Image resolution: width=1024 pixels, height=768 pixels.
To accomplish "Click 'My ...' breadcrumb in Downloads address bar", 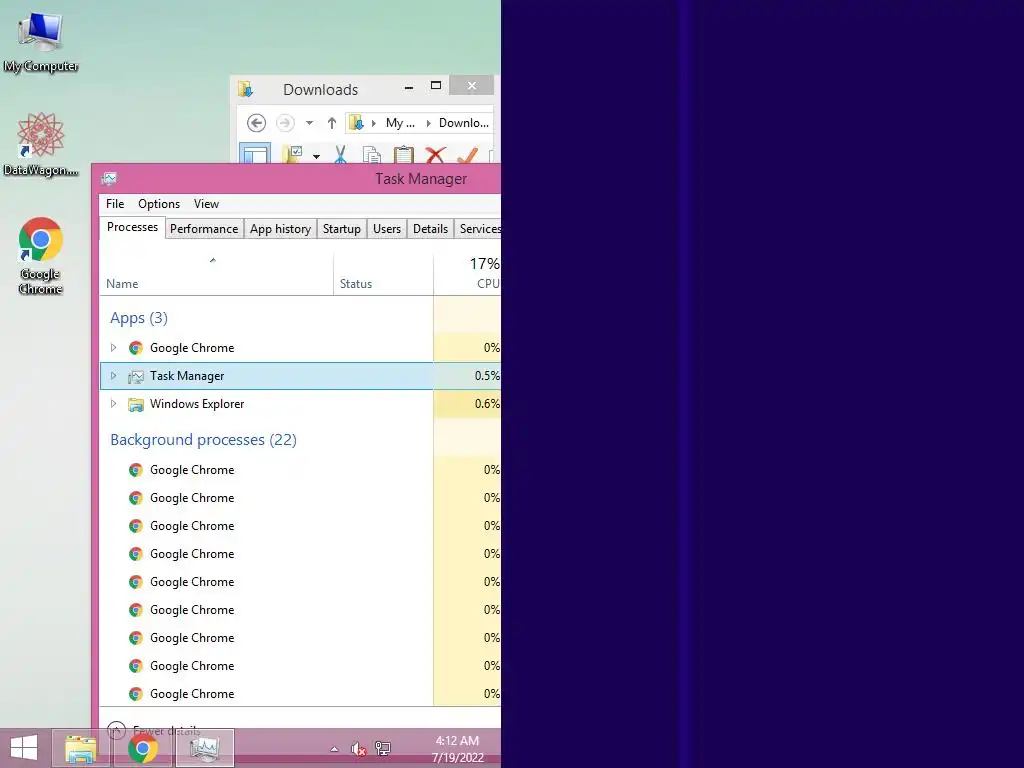I will [x=400, y=123].
